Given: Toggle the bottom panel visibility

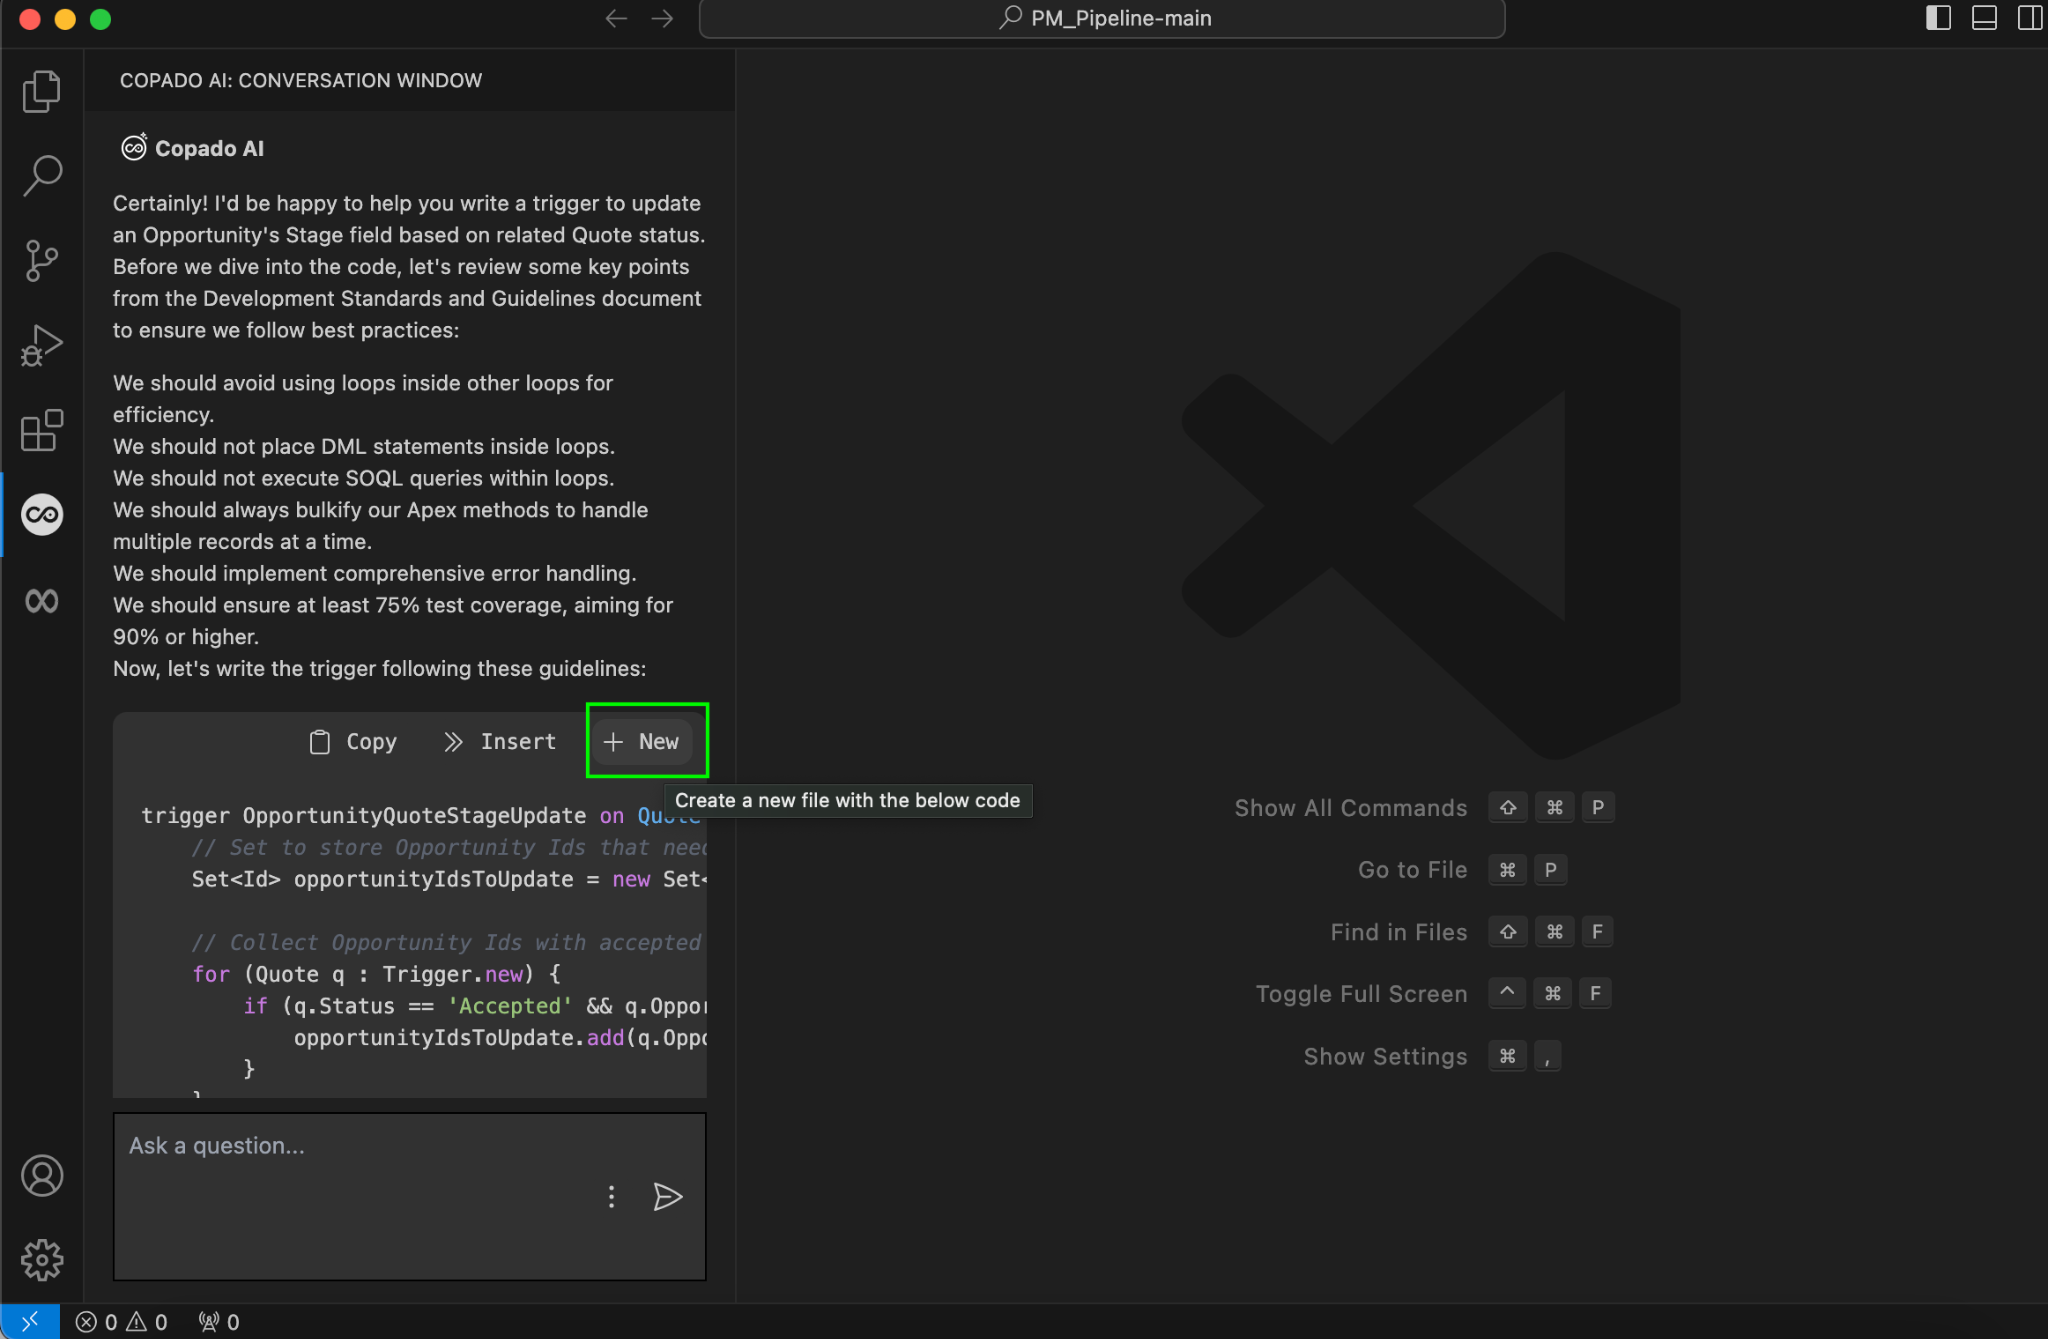Looking at the screenshot, I should (x=1984, y=18).
